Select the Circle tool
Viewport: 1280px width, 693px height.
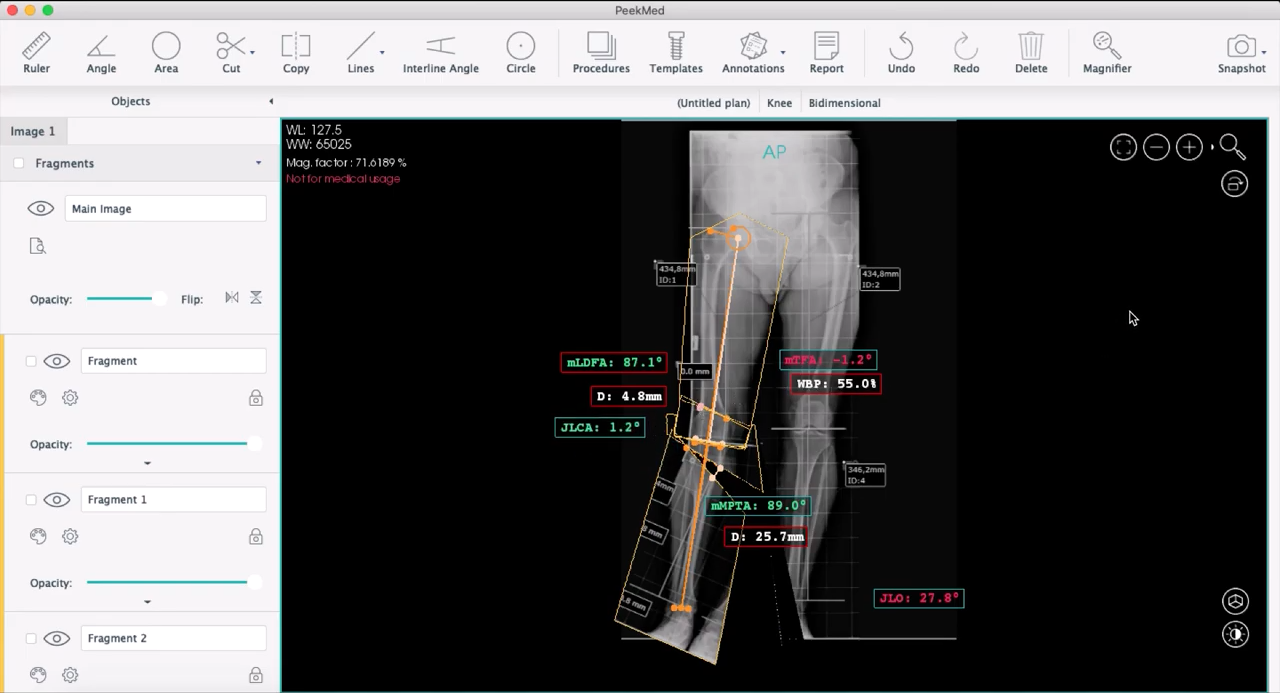[521, 53]
